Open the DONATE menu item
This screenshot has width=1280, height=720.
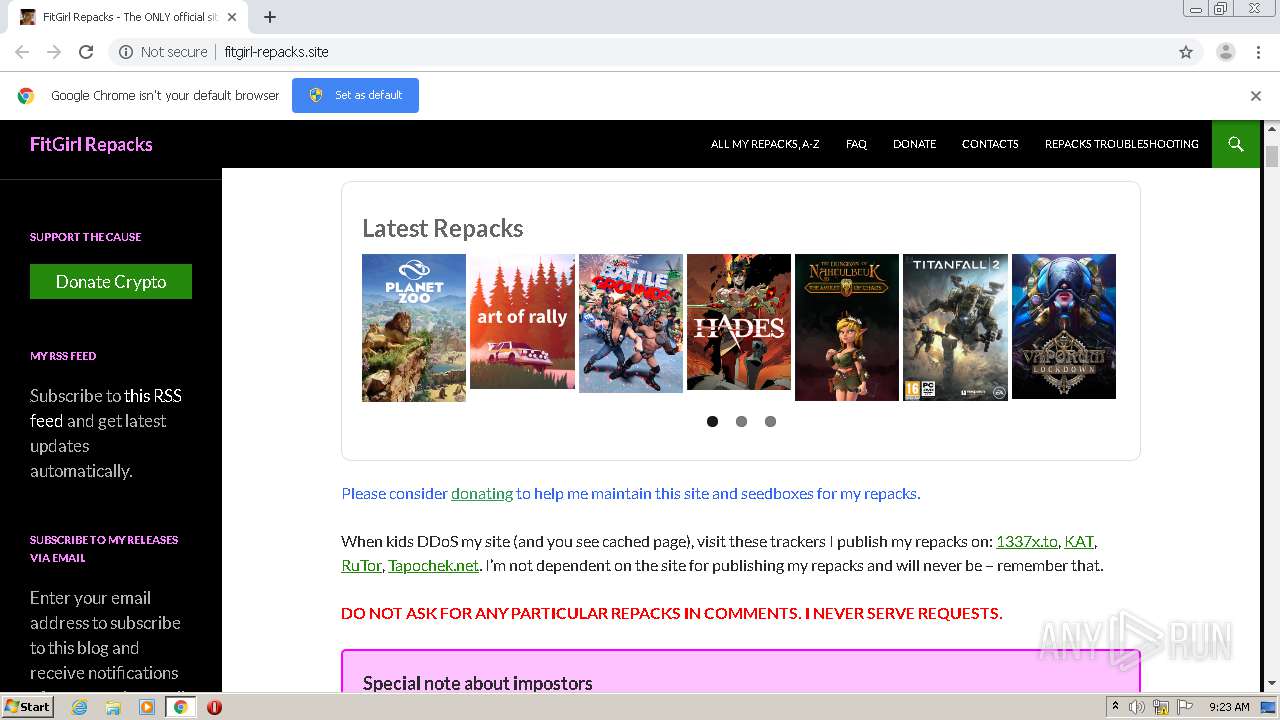[x=914, y=144]
